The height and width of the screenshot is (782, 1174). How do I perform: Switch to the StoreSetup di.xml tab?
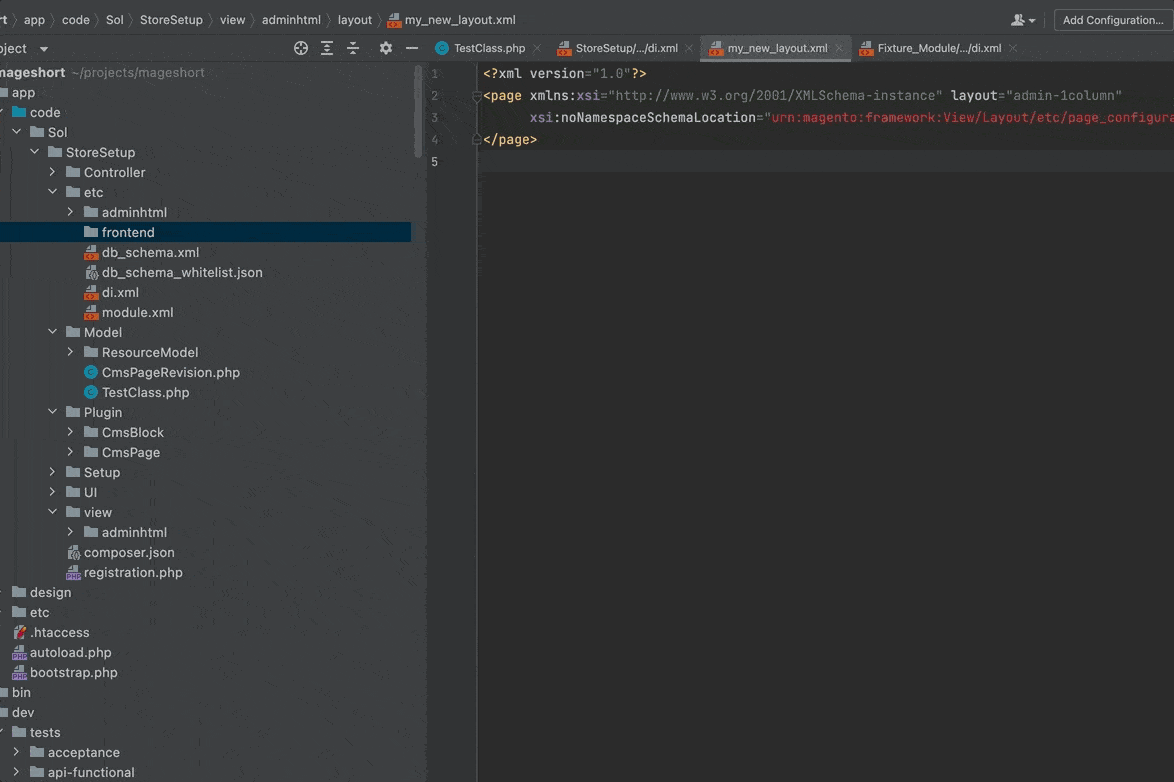coord(626,48)
